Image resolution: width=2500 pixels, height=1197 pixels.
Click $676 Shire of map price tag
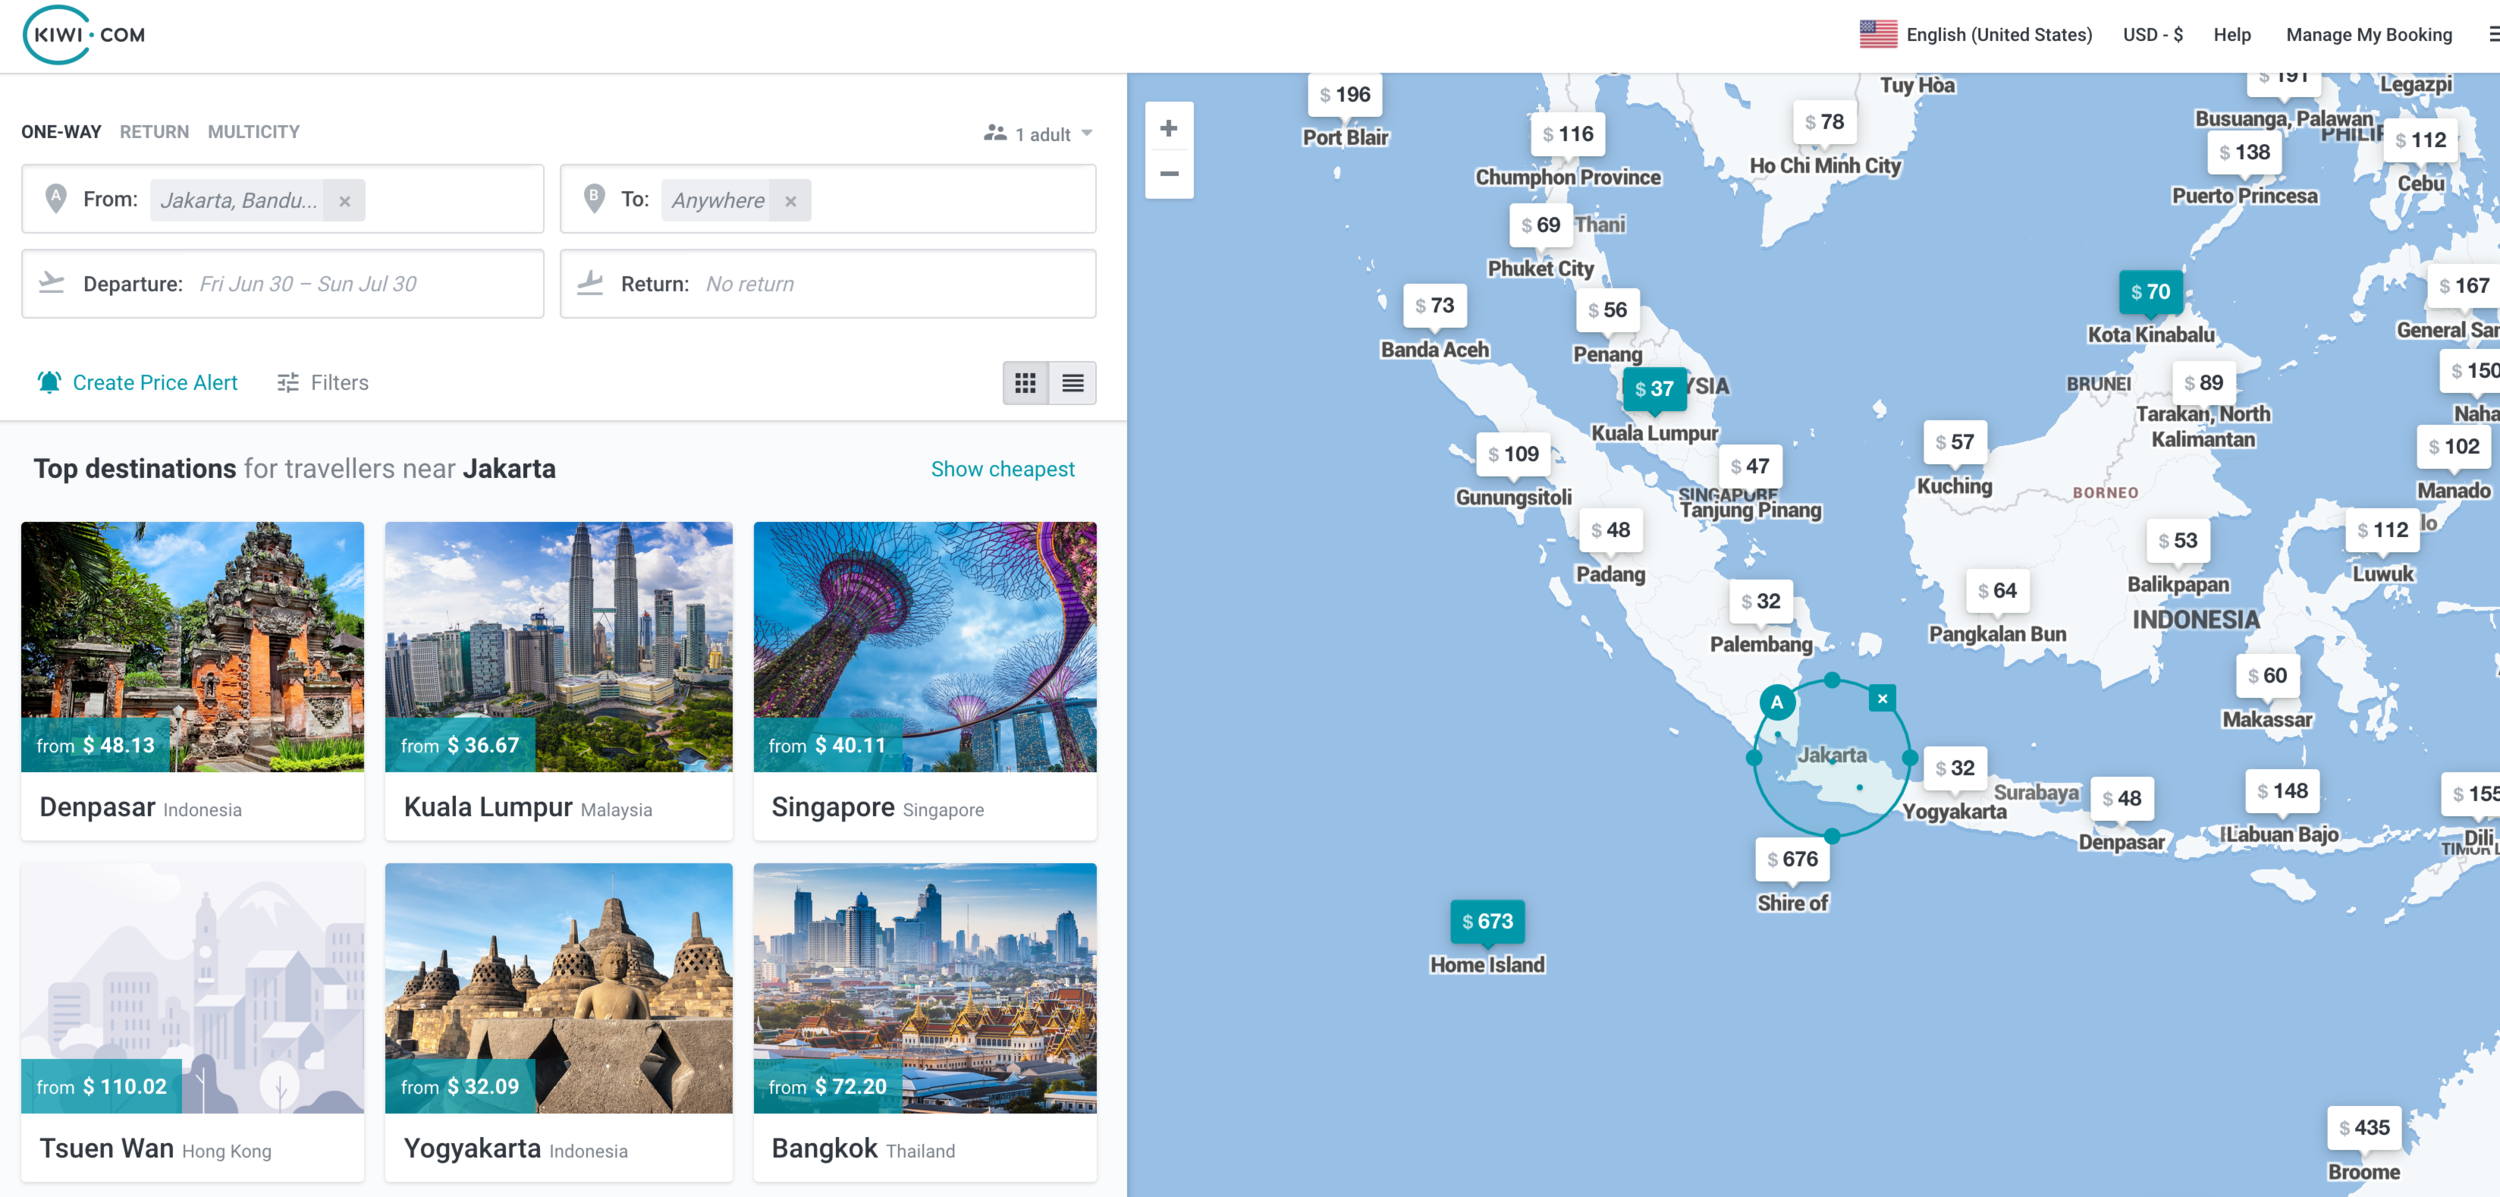[1792, 859]
